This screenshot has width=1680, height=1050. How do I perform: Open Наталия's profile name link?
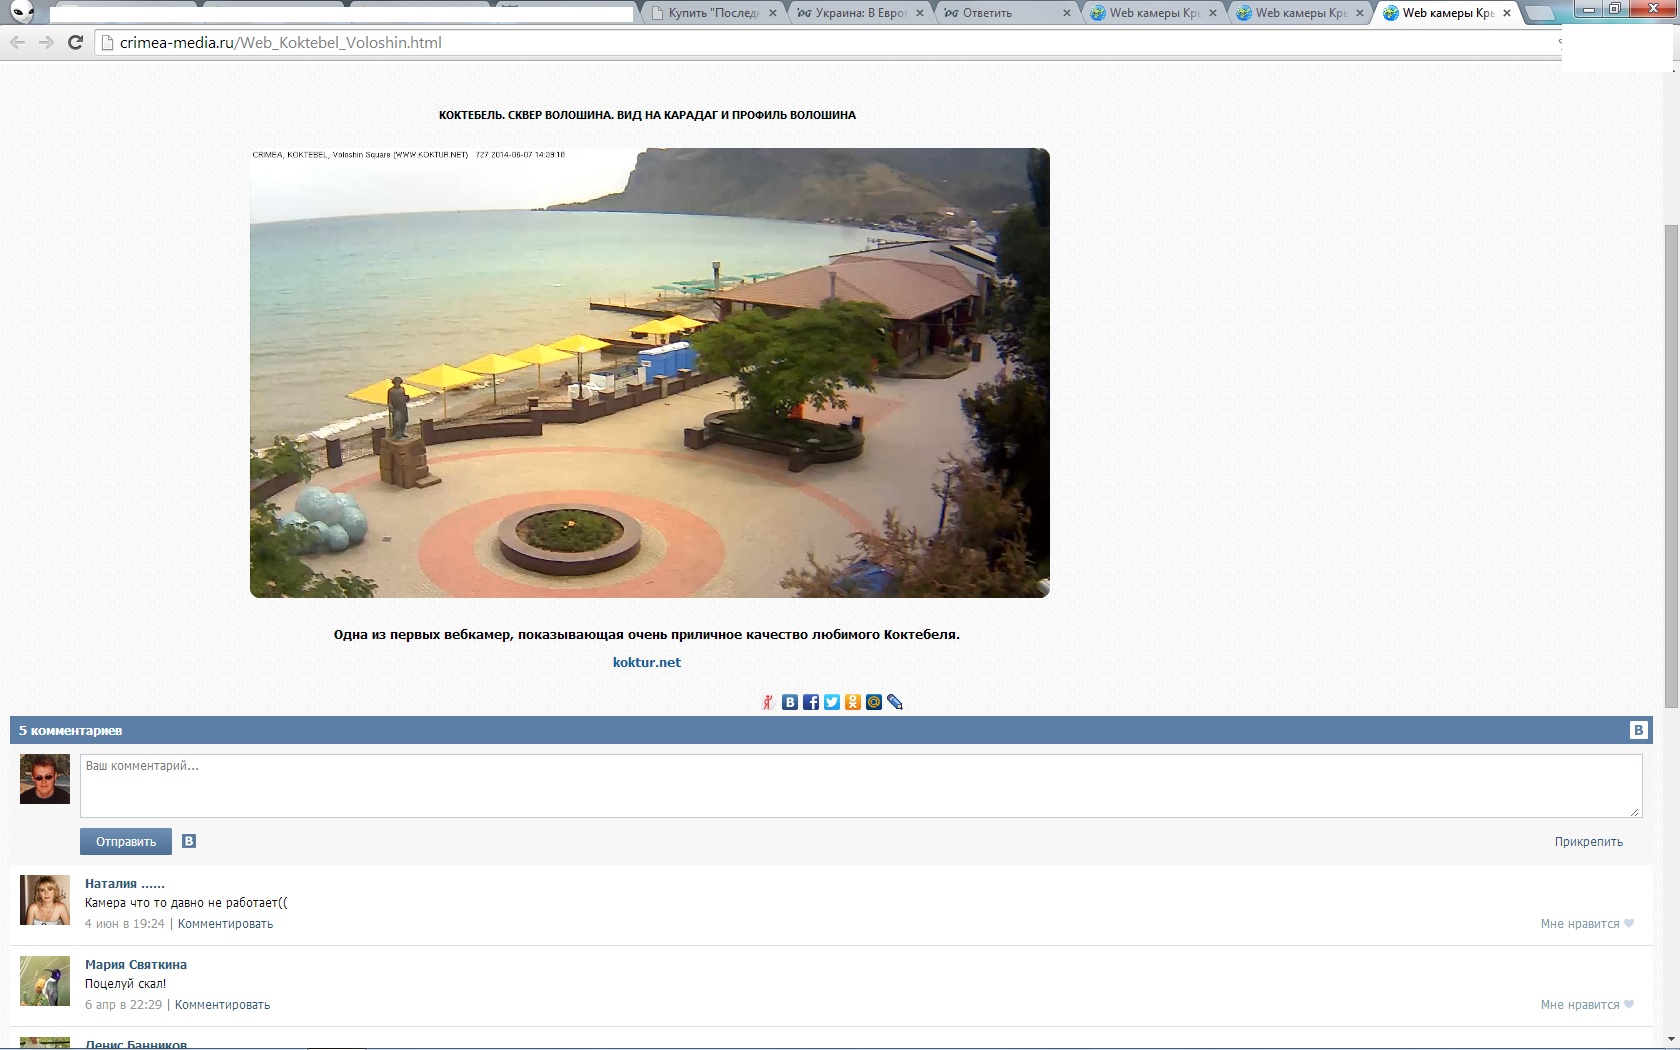click(x=125, y=883)
